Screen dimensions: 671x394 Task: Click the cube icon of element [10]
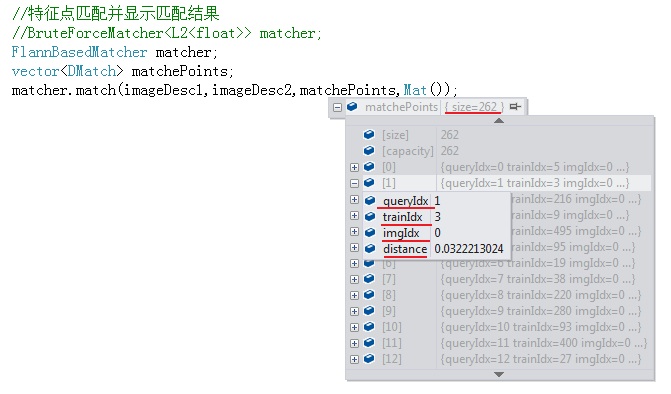point(369,327)
